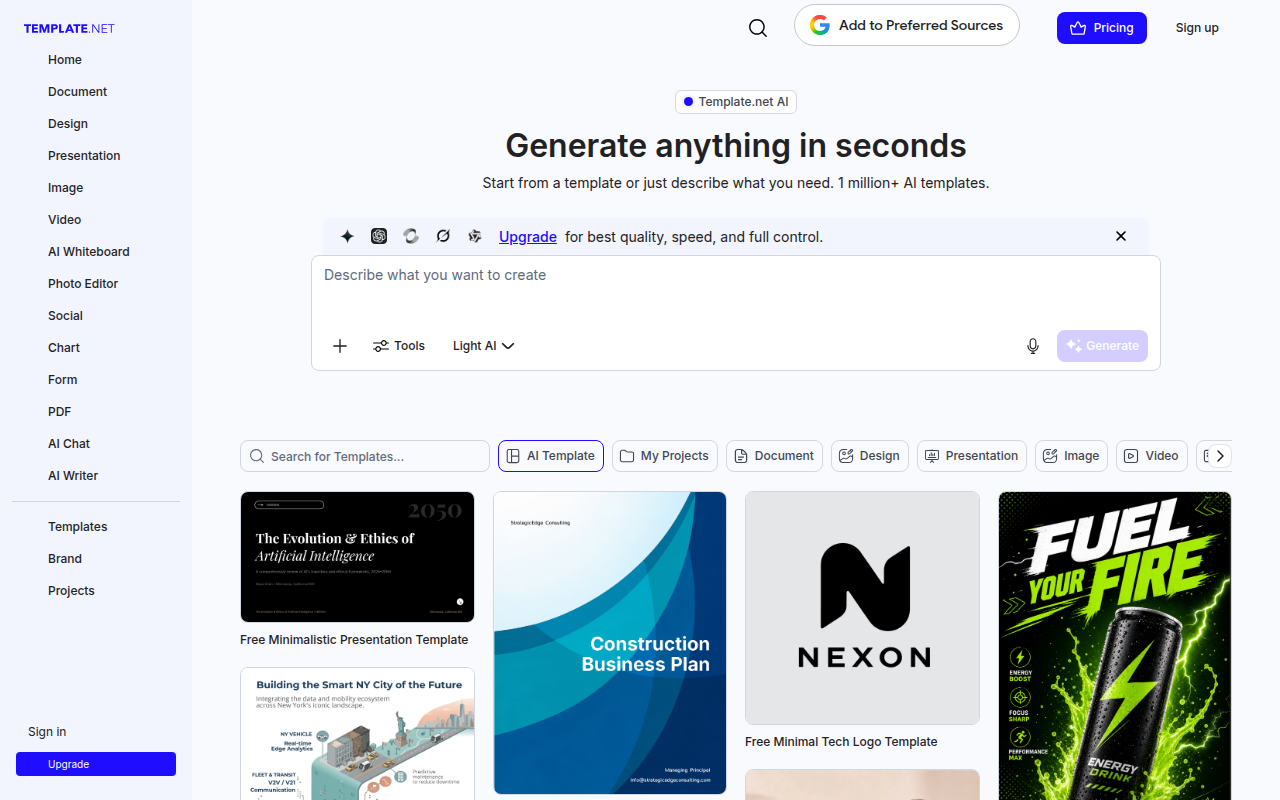Go to Home in the left sidebar

[65, 60]
